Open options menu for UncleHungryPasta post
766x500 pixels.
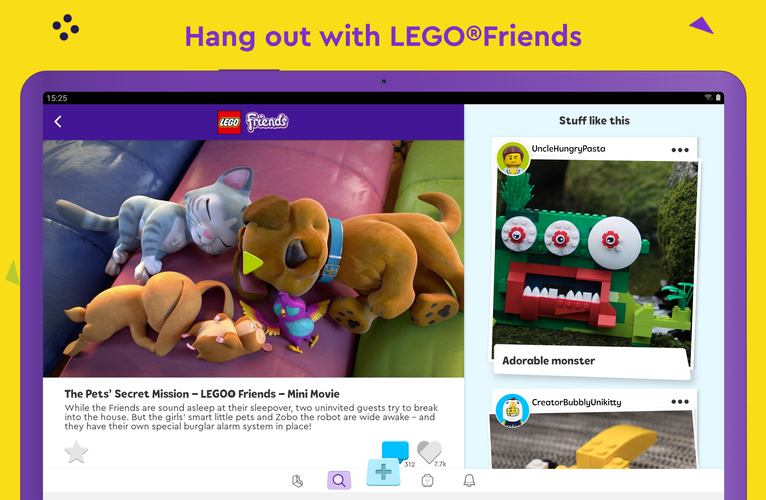pyautogui.click(x=680, y=150)
